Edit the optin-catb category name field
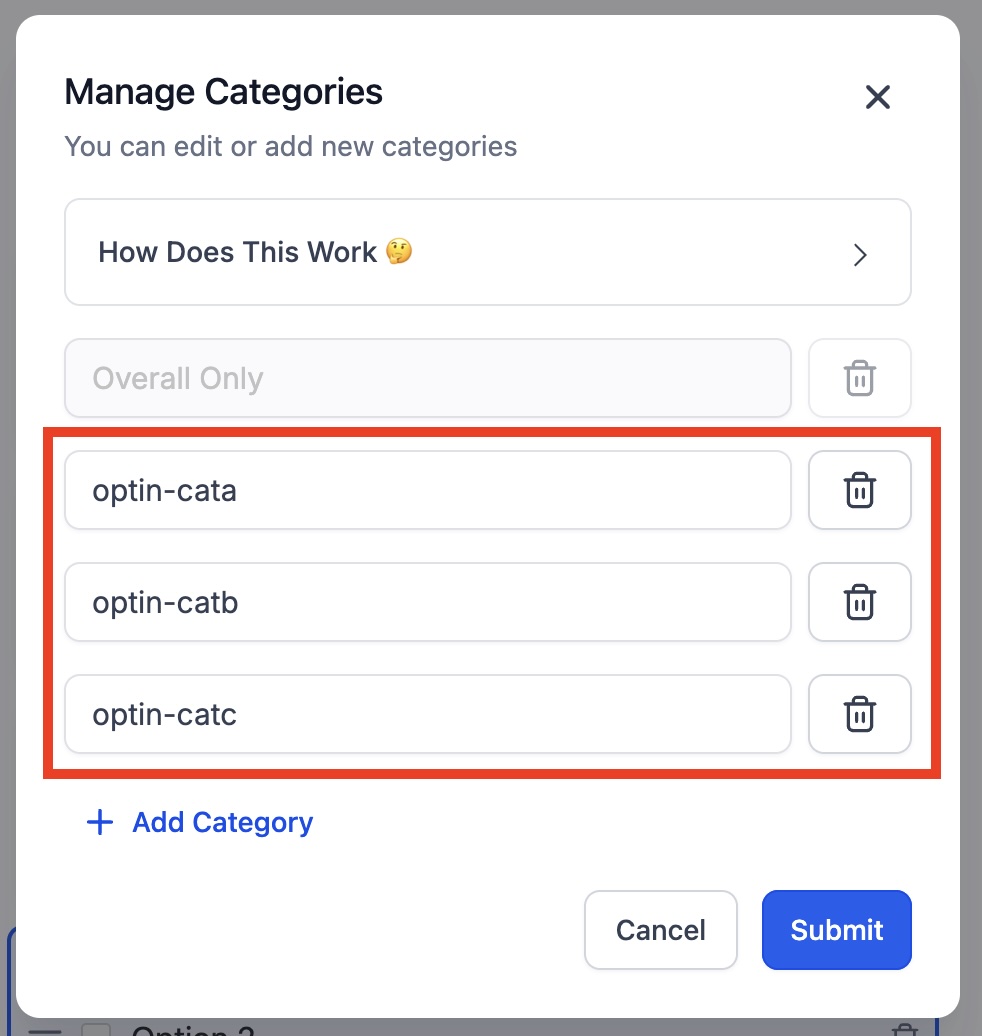The image size is (982, 1036). tap(427, 602)
